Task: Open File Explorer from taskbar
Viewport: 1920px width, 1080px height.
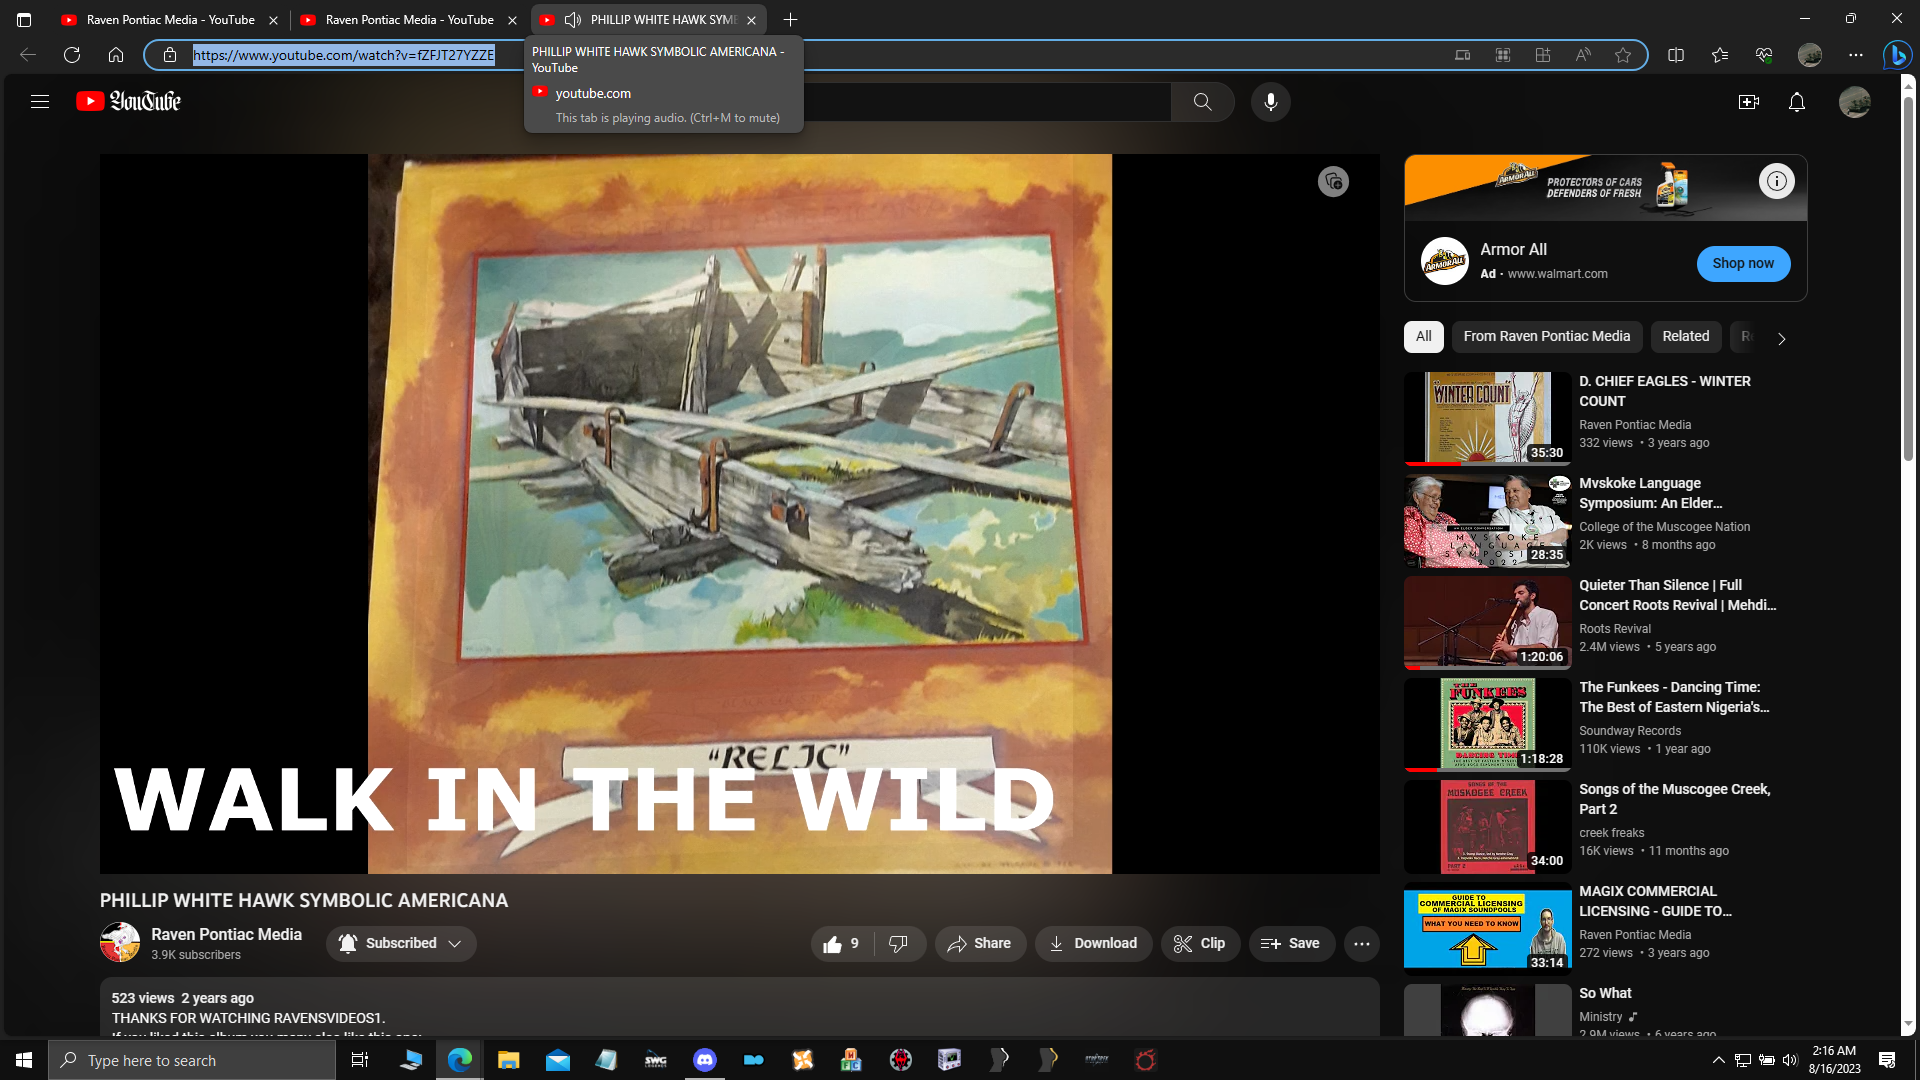Action: pos(509,1060)
